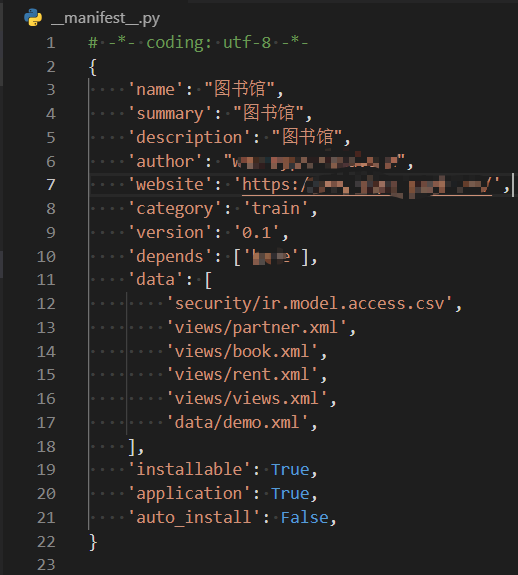The width and height of the screenshot is (518, 575).
Task: Open the __manifest__.py file label
Action: [105, 18]
